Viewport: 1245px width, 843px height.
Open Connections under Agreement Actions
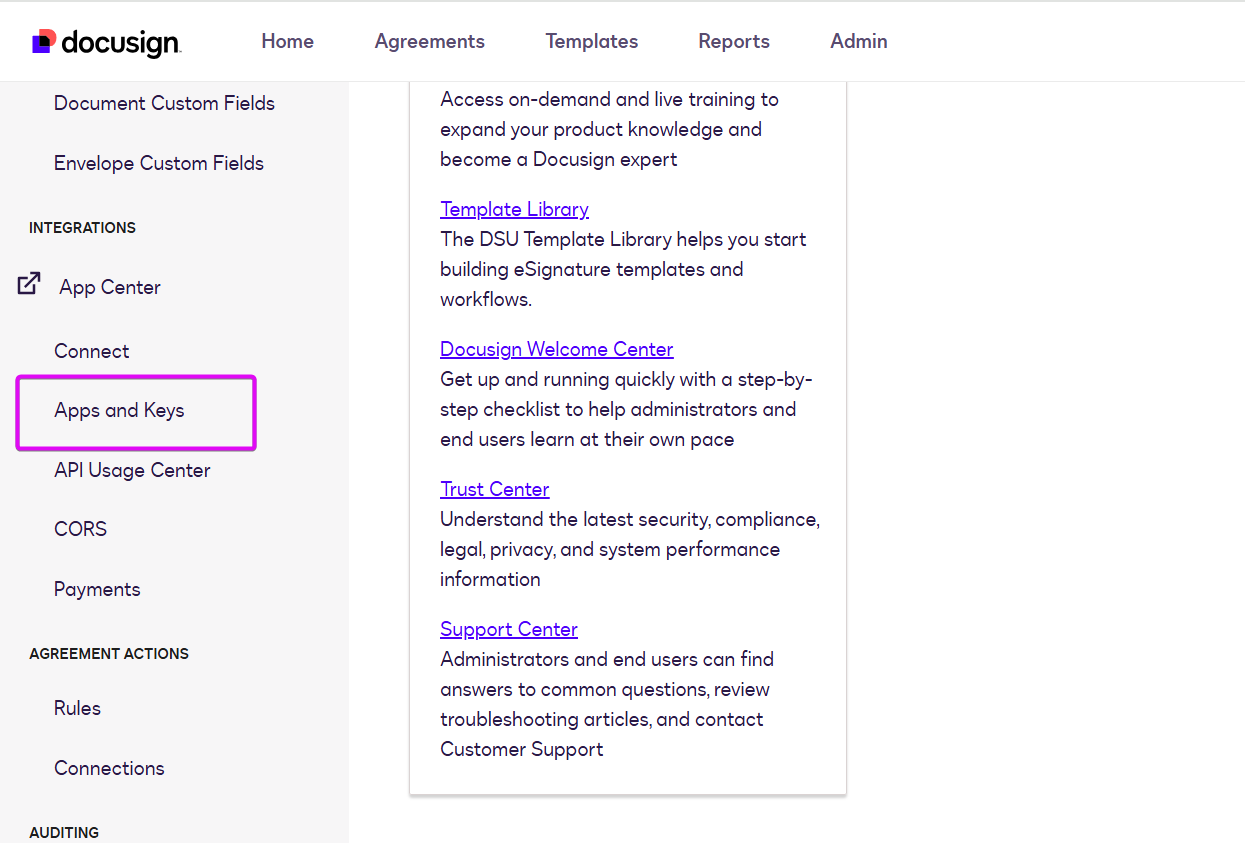tap(109, 768)
